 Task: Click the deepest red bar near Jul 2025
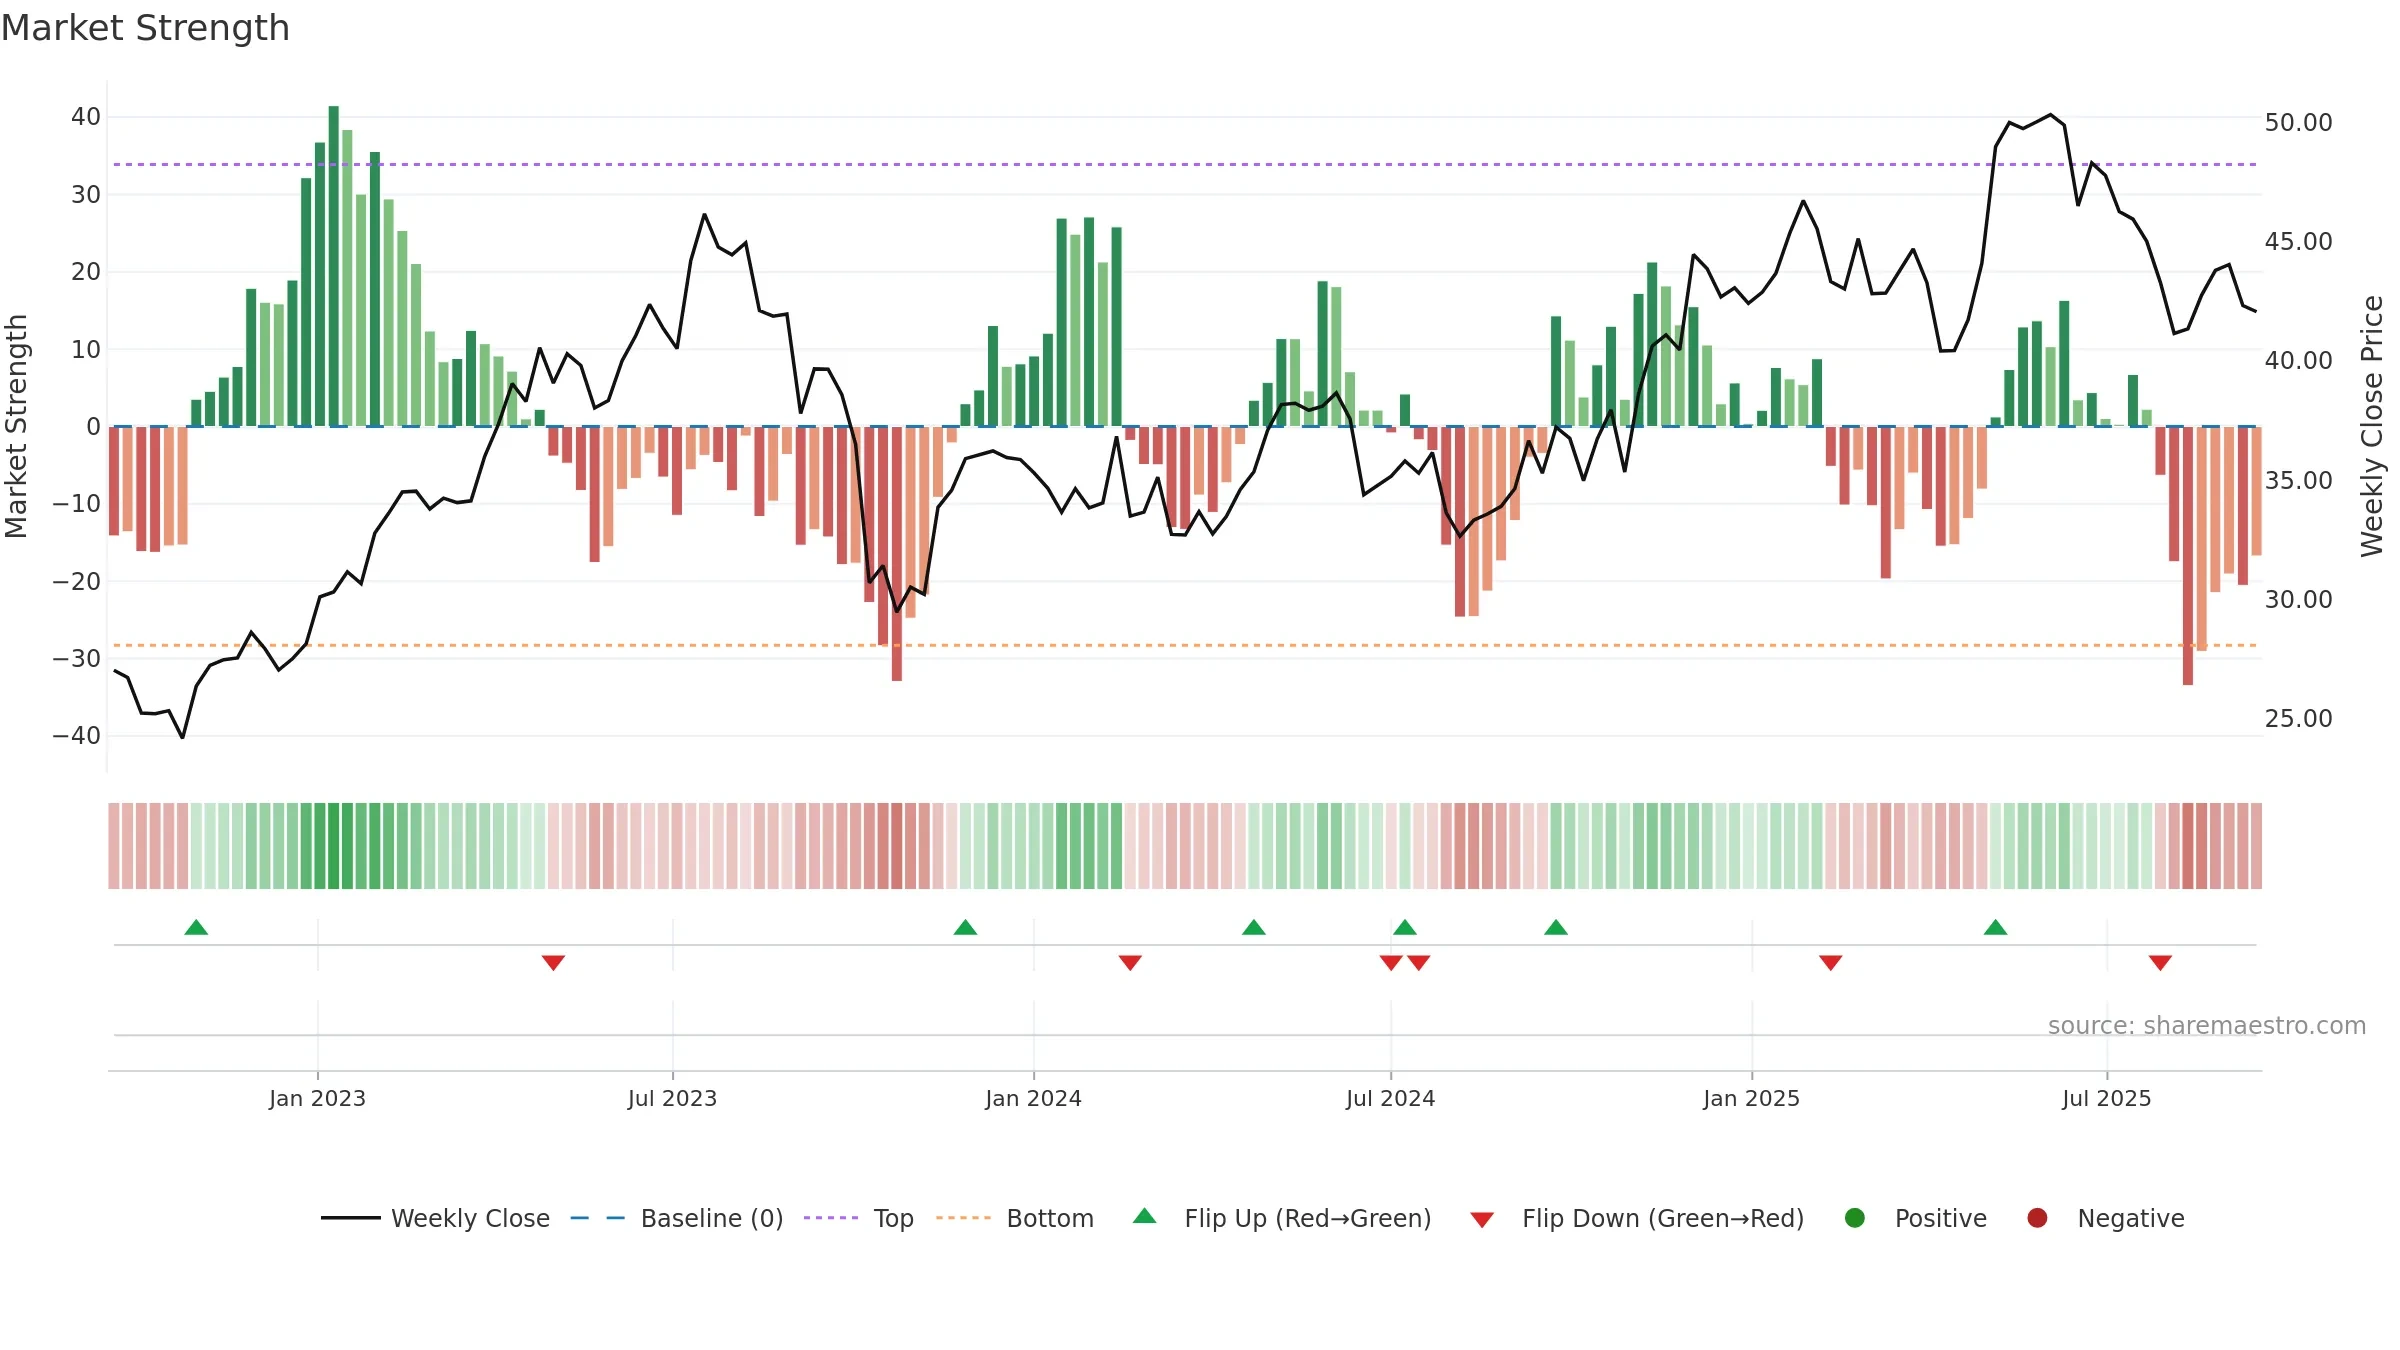tap(2188, 556)
